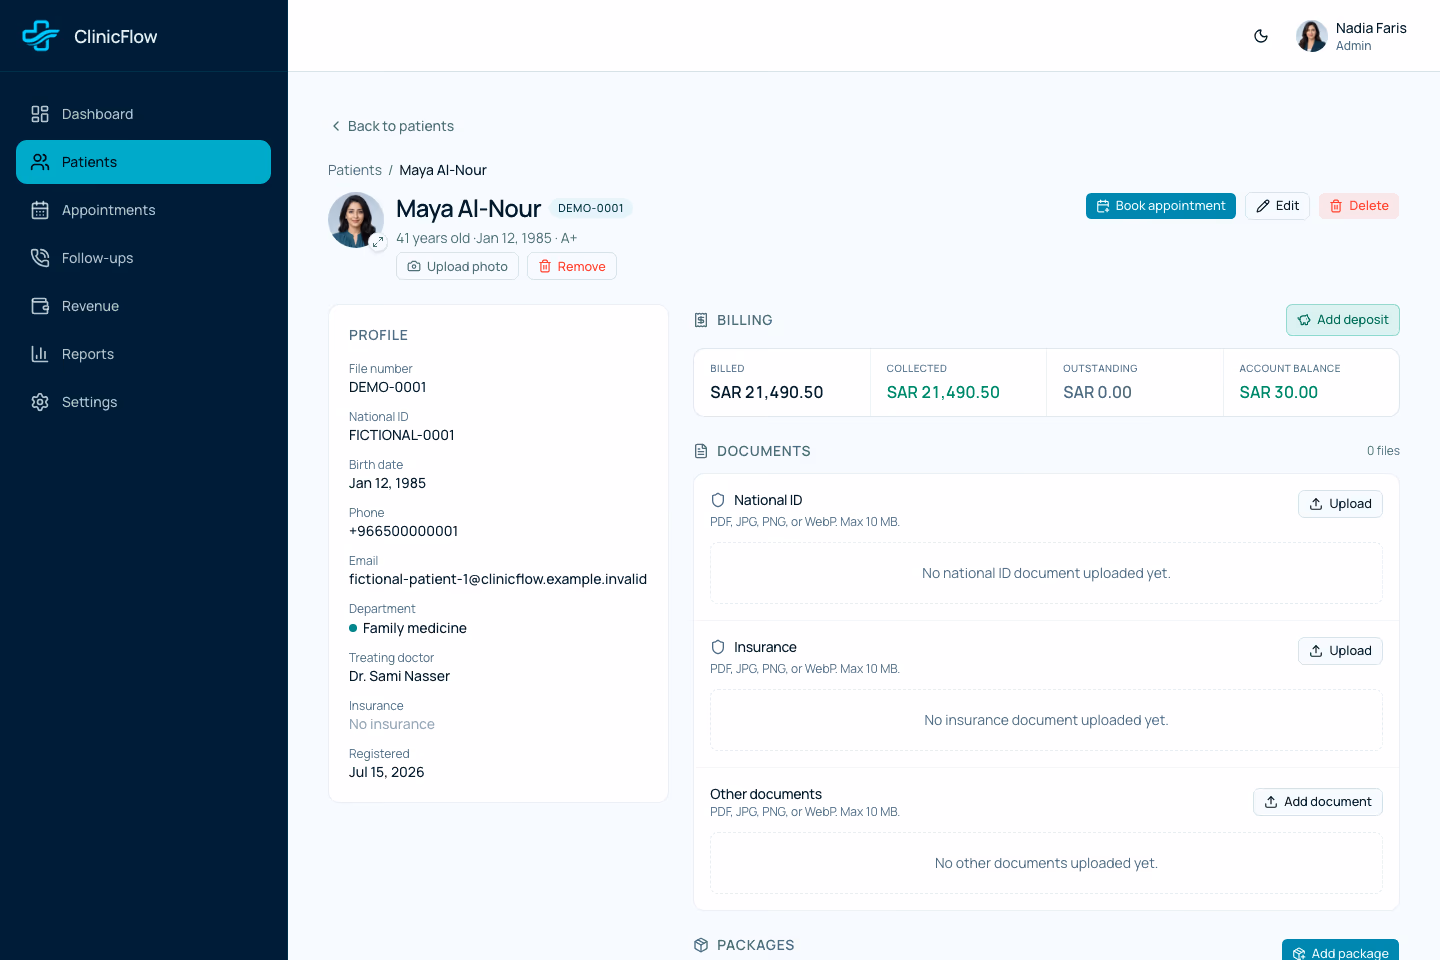Remove the patient photo

click(572, 266)
